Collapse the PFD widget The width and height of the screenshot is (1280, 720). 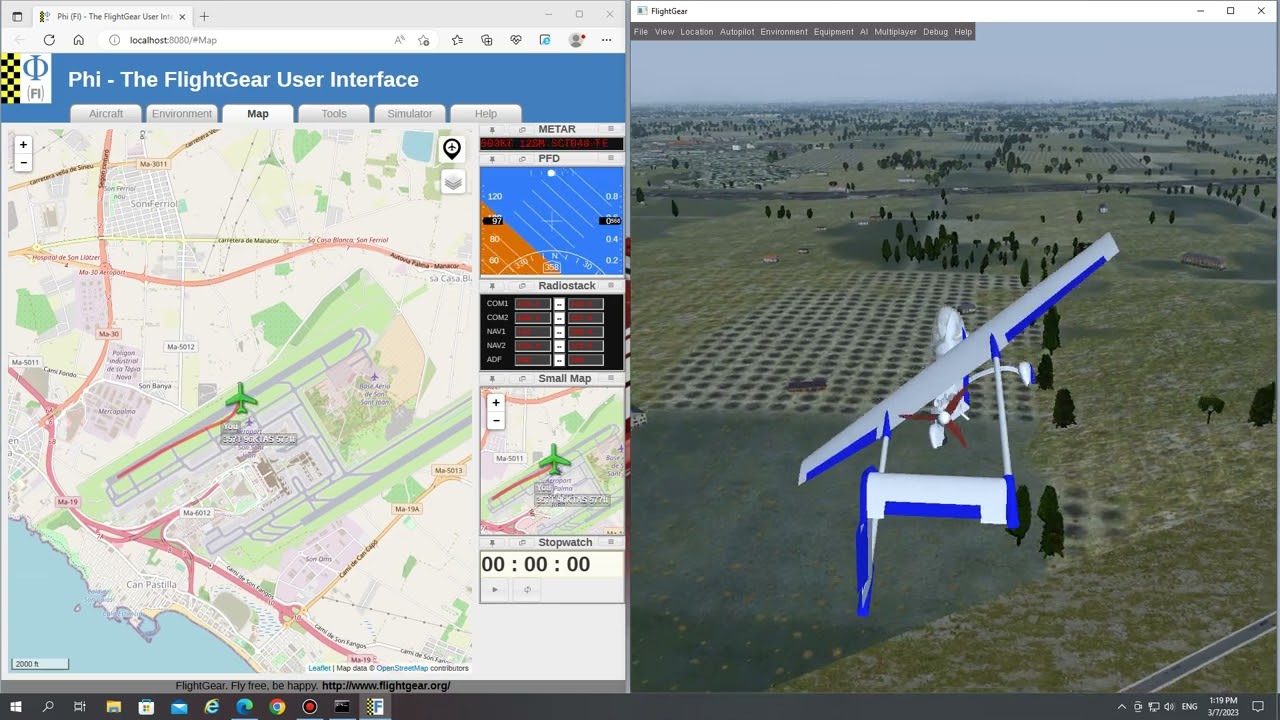tap(612, 159)
